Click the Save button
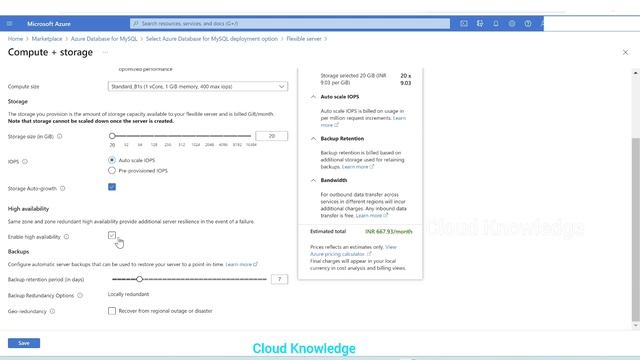This screenshot has width=640, height=360. point(24,343)
